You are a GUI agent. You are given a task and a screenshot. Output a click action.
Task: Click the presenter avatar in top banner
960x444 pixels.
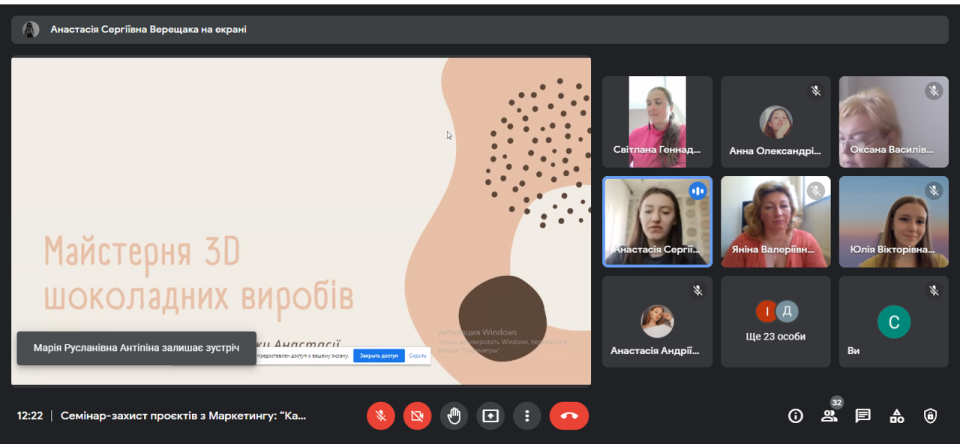click(31, 29)
